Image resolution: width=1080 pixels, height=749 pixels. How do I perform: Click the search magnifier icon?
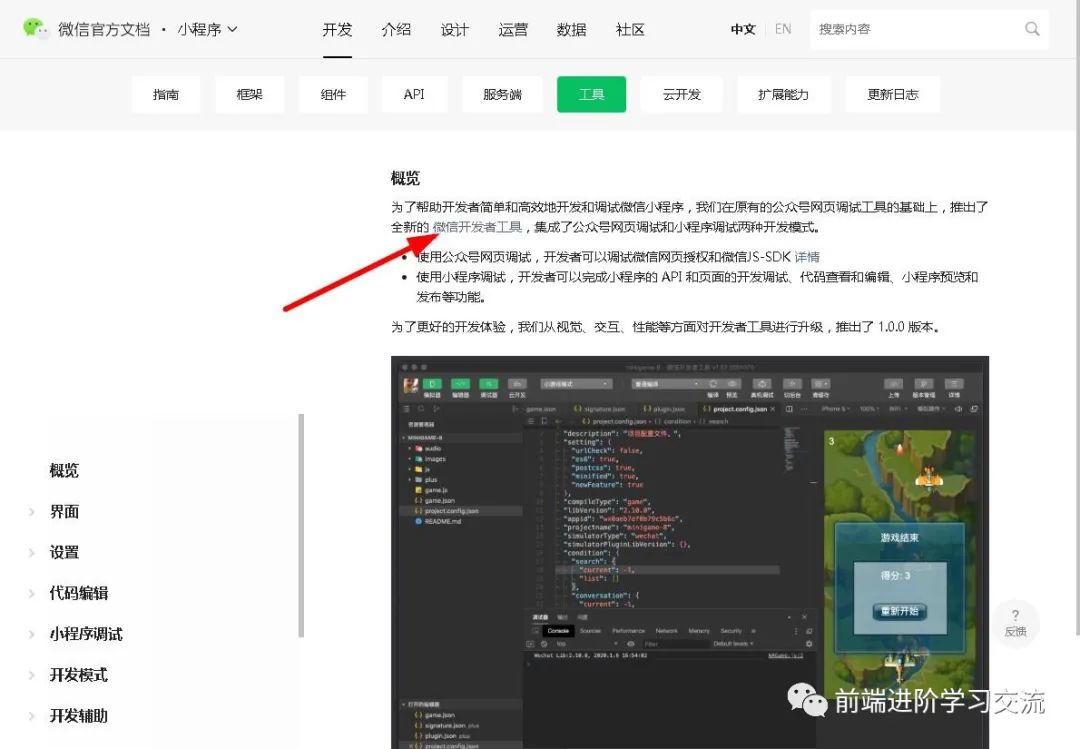[1032, 29]
